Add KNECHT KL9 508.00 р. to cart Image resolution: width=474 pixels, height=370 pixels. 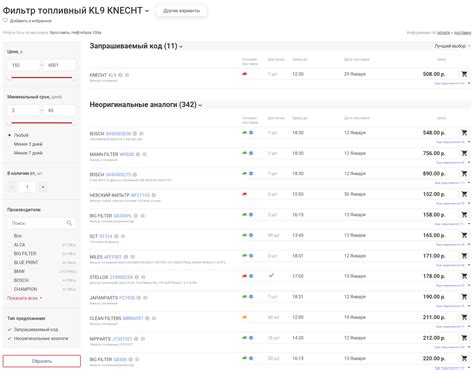point(464,74)
